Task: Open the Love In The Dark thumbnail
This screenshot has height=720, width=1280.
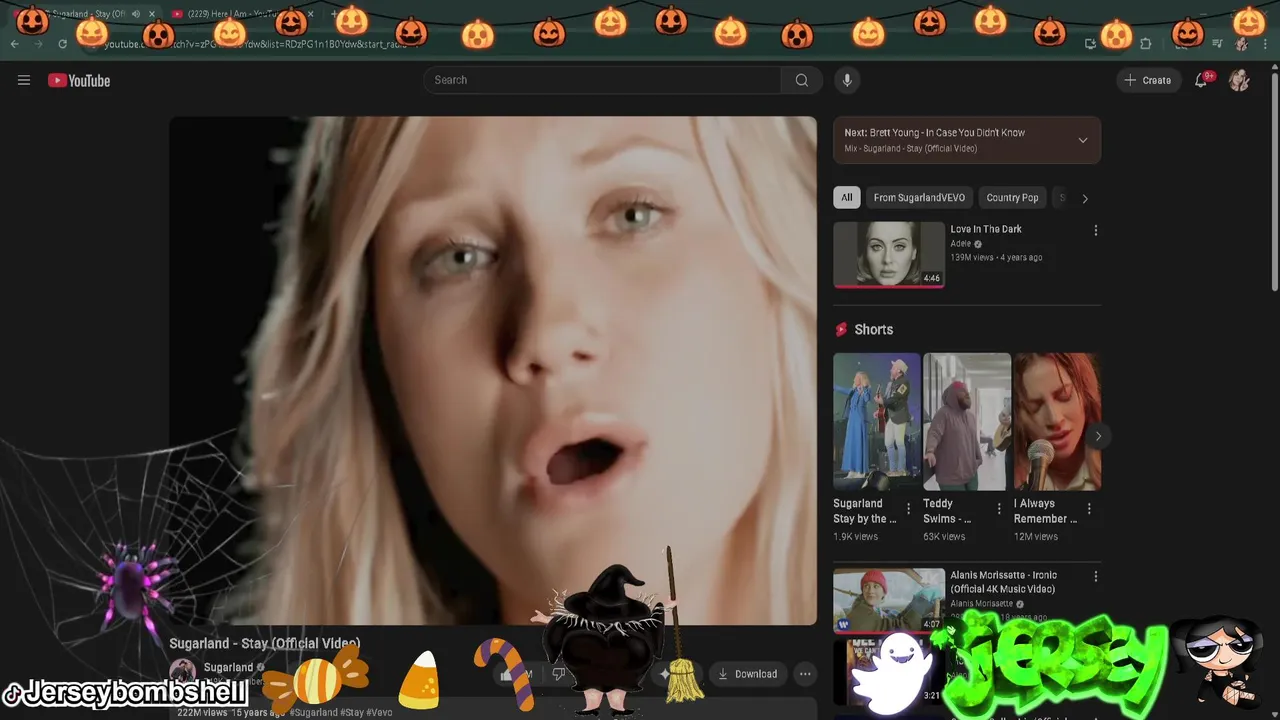Action: click(889, 254)
